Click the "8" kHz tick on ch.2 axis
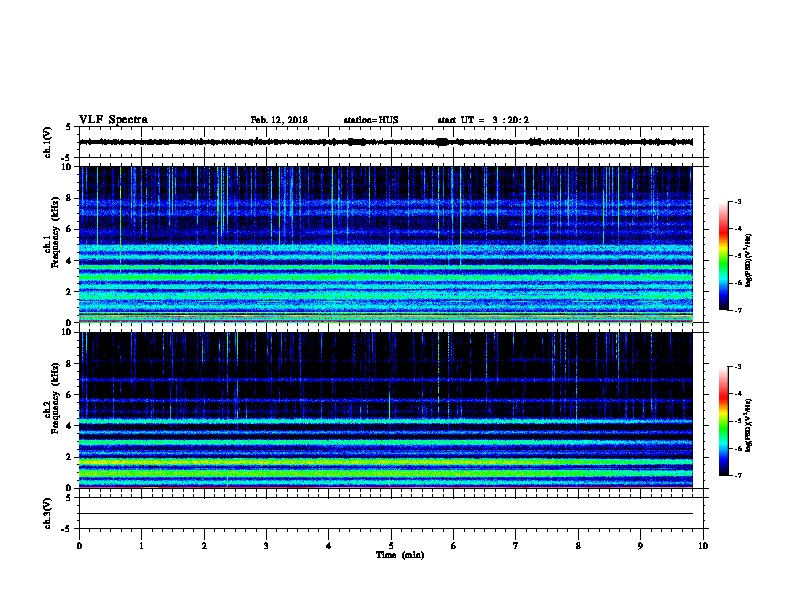Image resolution: width=792 pixels, height=612 pixels. (x=69, y=364)
